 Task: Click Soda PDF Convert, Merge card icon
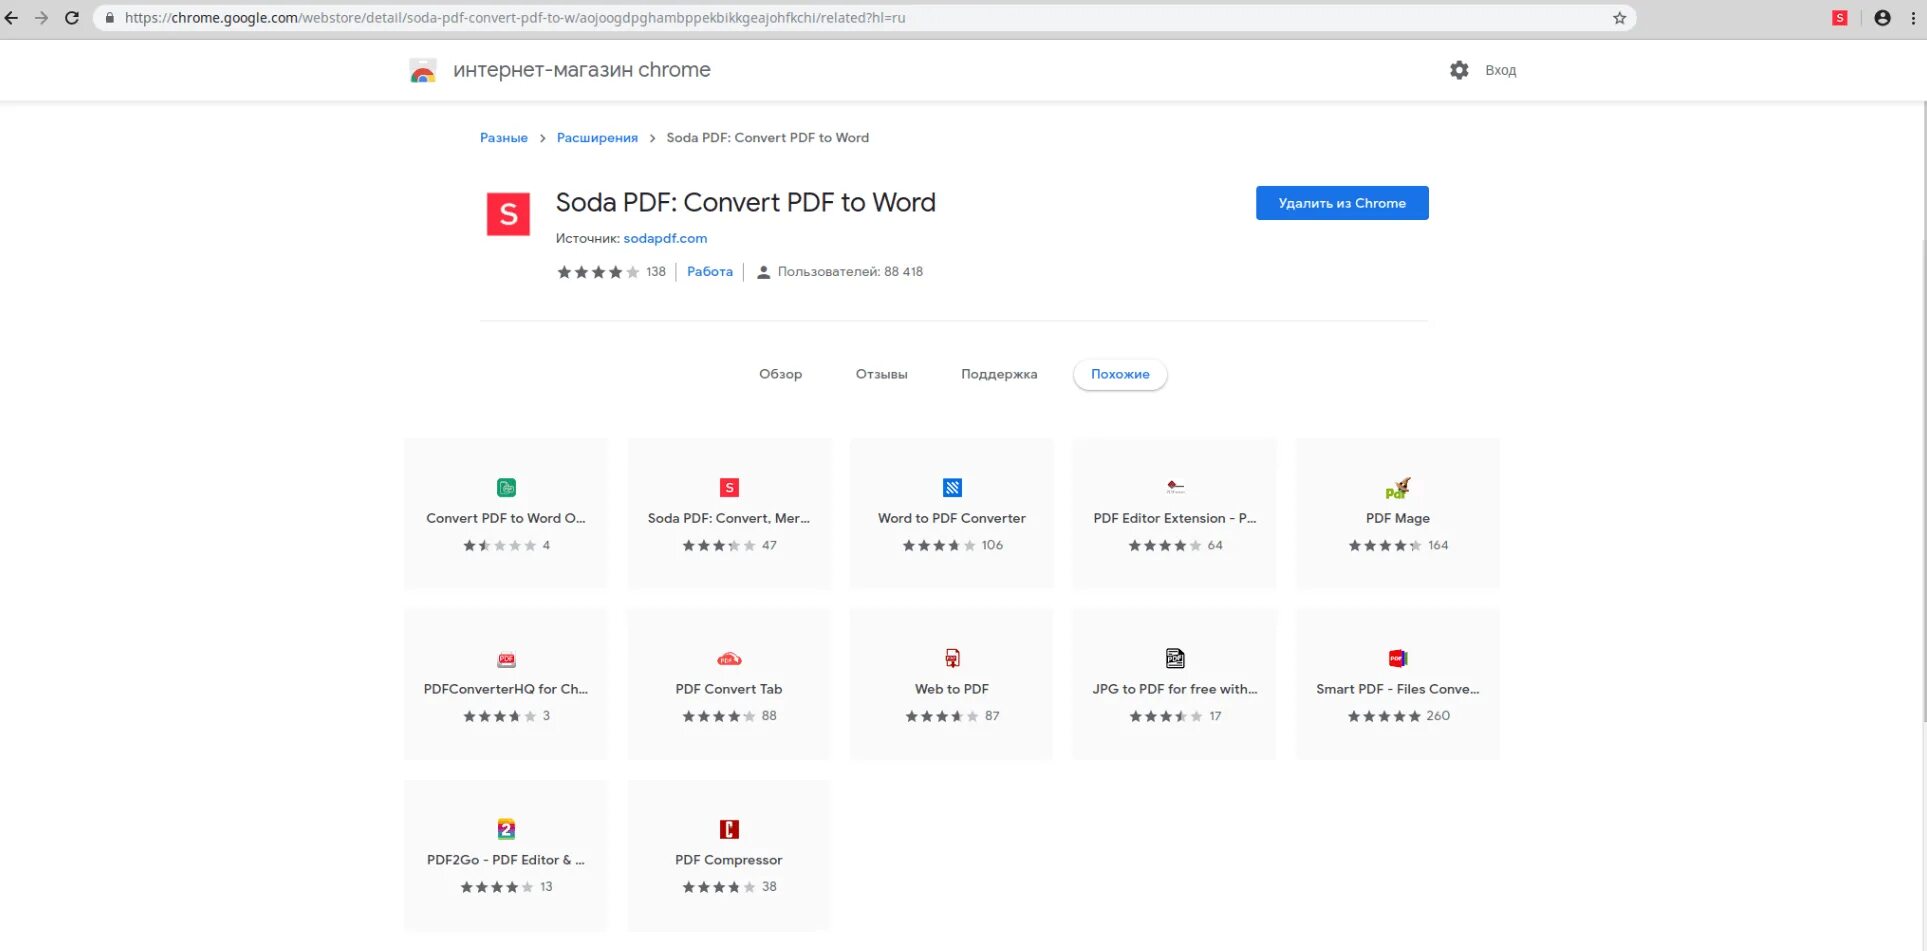(x=729, y=487)
